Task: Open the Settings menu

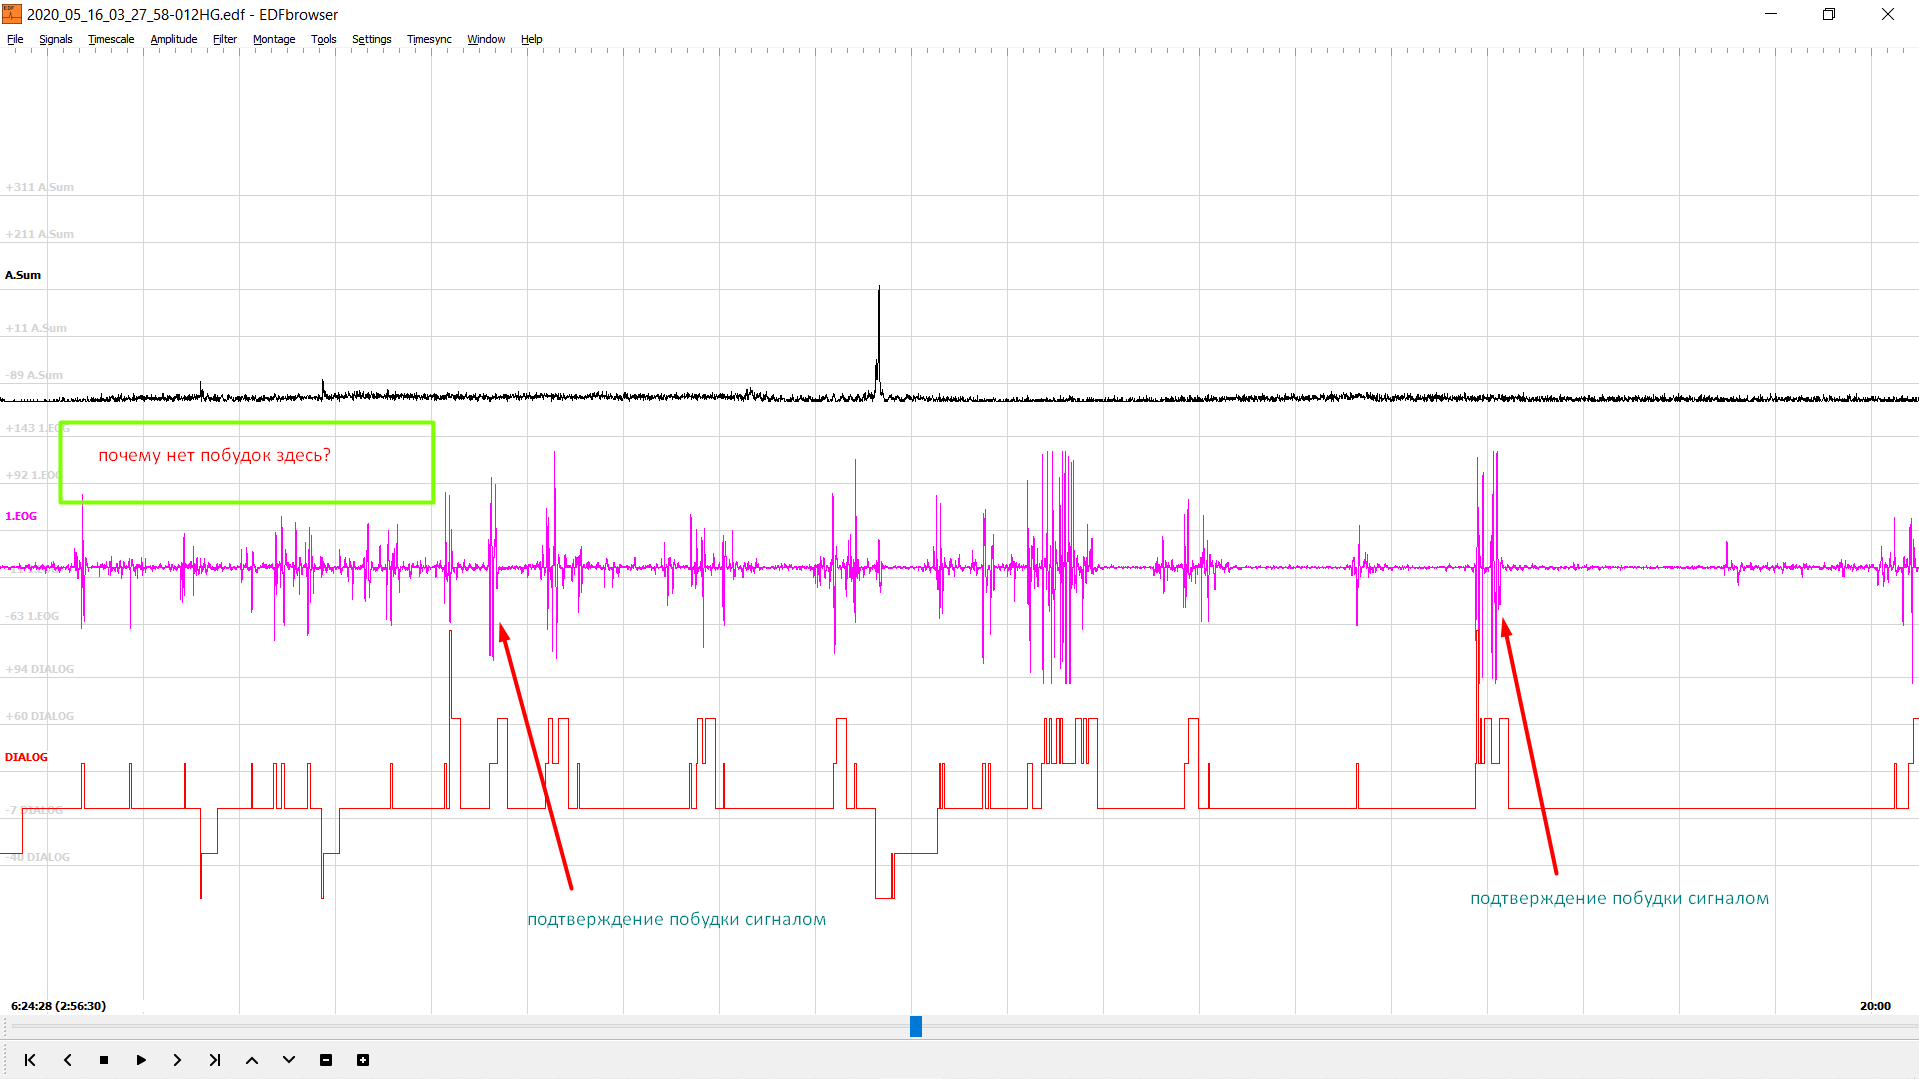Action: [x=372, y=39]
